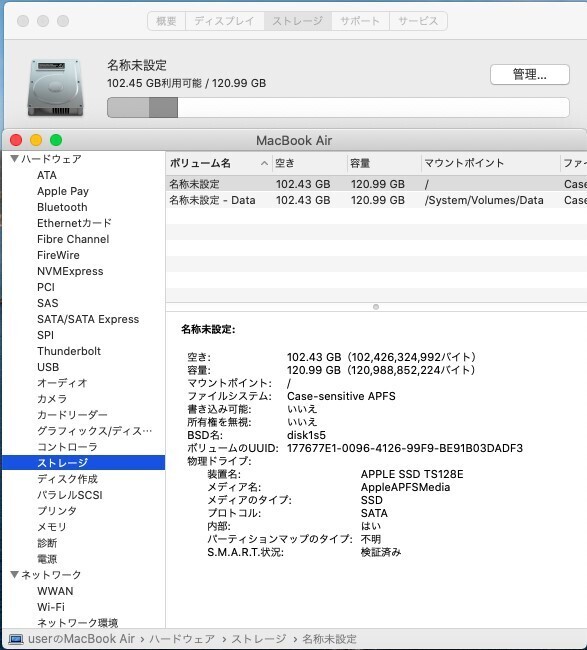The height and width of the screenshot is (650, 587).
Task: Sort by 容量 column header
Action: pyautogui.click(x=384, y=163)
